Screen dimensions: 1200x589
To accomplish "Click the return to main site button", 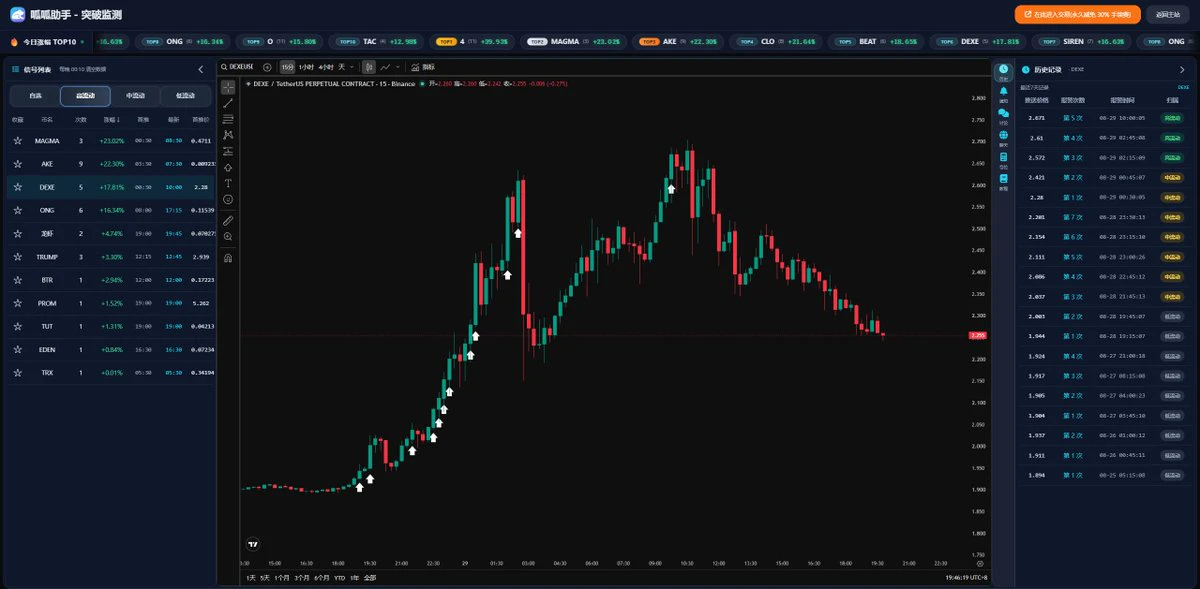I will (x=1168, y=14).
